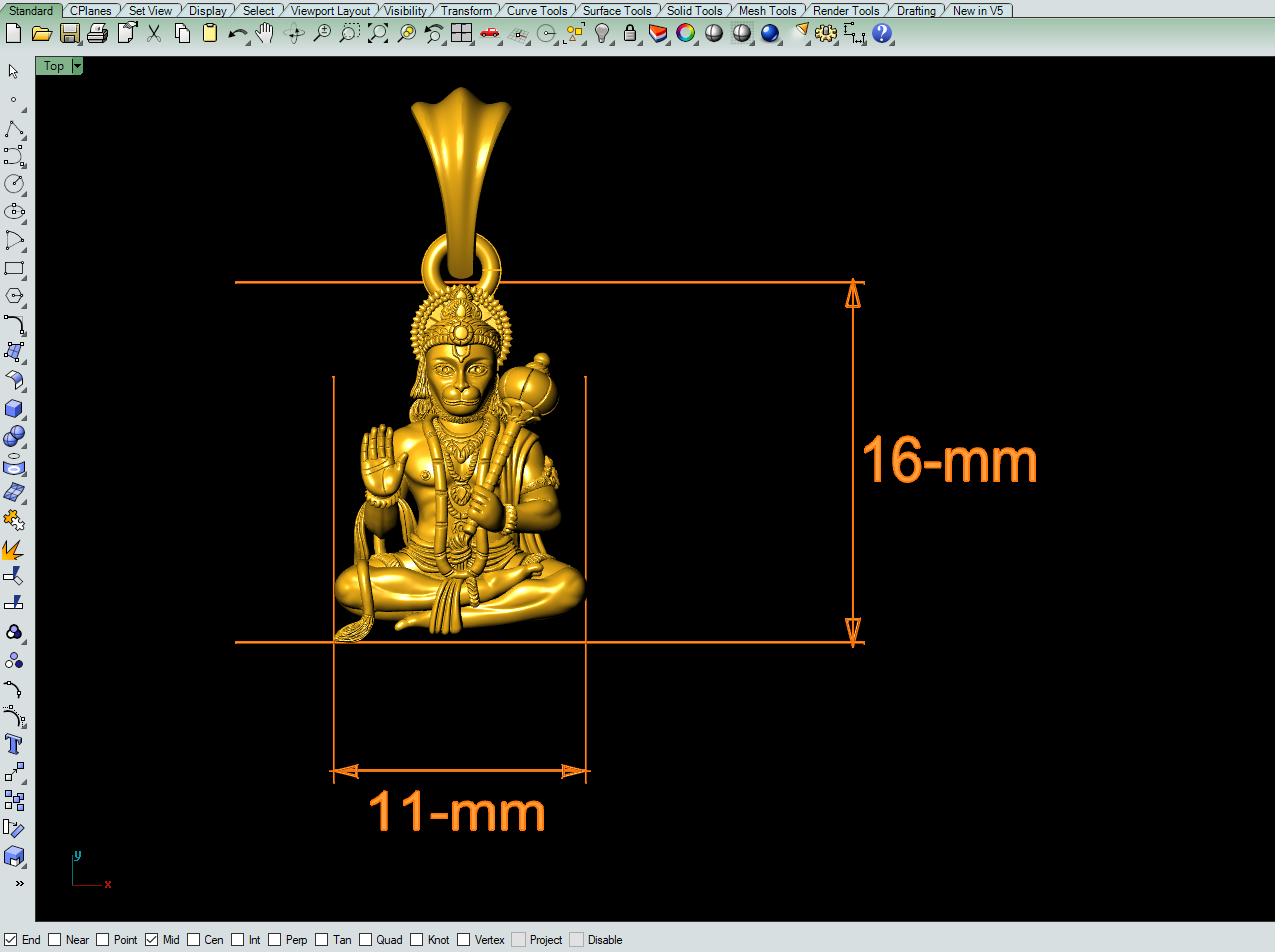
Task: Enable the Vertex osnap checkbox
Action: [x=464, y=940]
